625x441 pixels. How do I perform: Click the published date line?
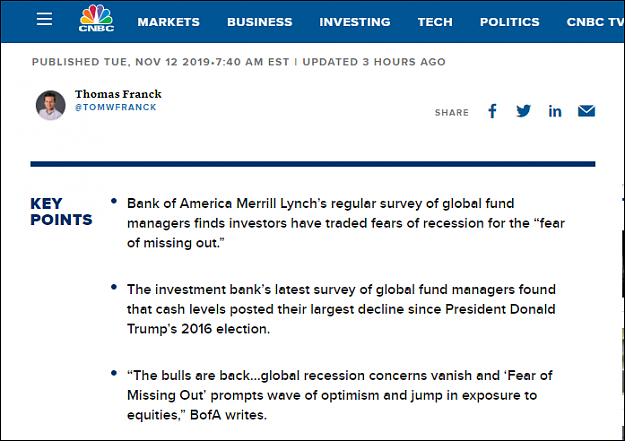[238, 62]
